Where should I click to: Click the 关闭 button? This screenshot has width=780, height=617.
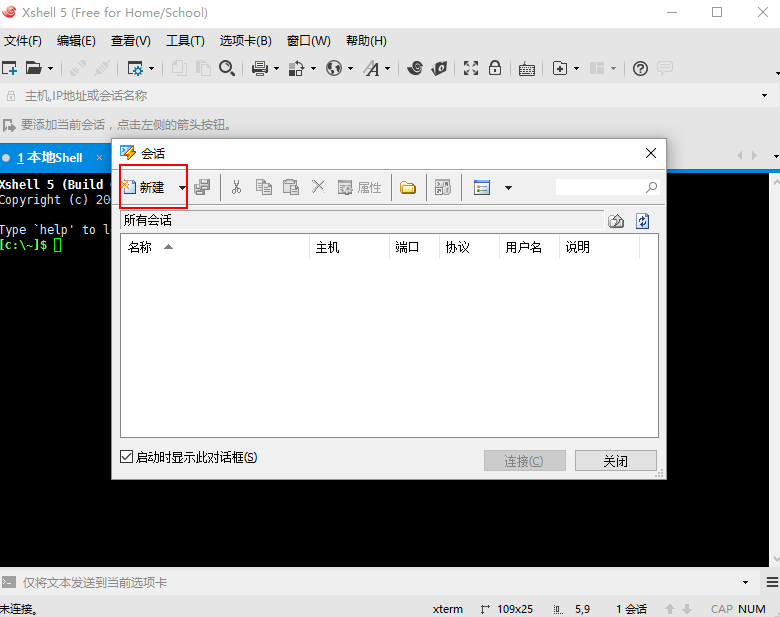point(615,461)
